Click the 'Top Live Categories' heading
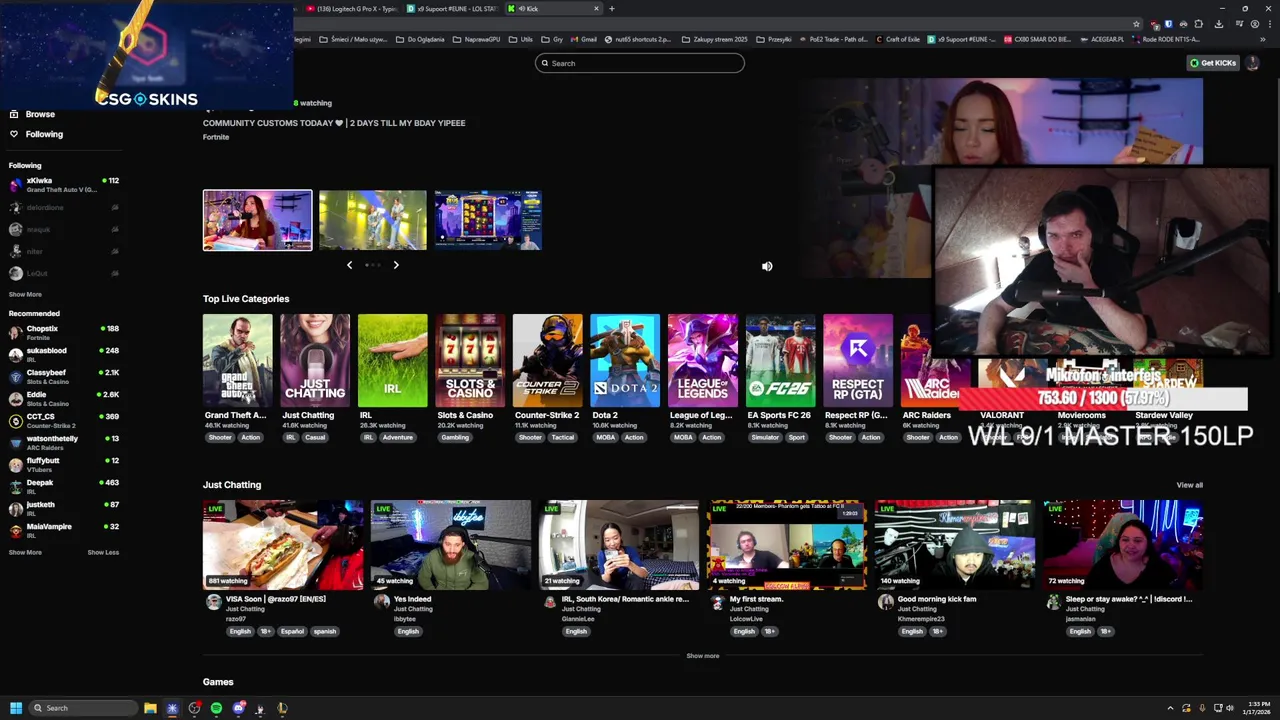Image resolution: width=1280 pixels, height=720 pixels. (246, 299)
